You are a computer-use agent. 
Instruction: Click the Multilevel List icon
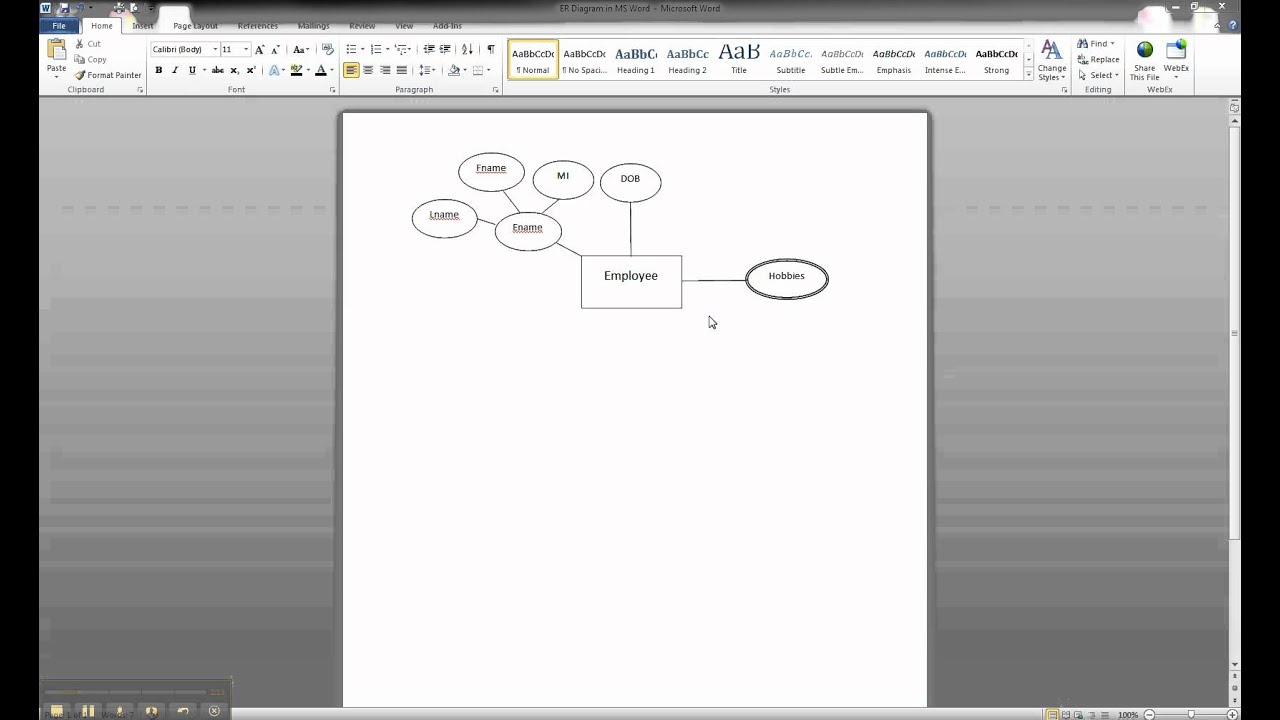pyautogui.click(x=401, y=49)
